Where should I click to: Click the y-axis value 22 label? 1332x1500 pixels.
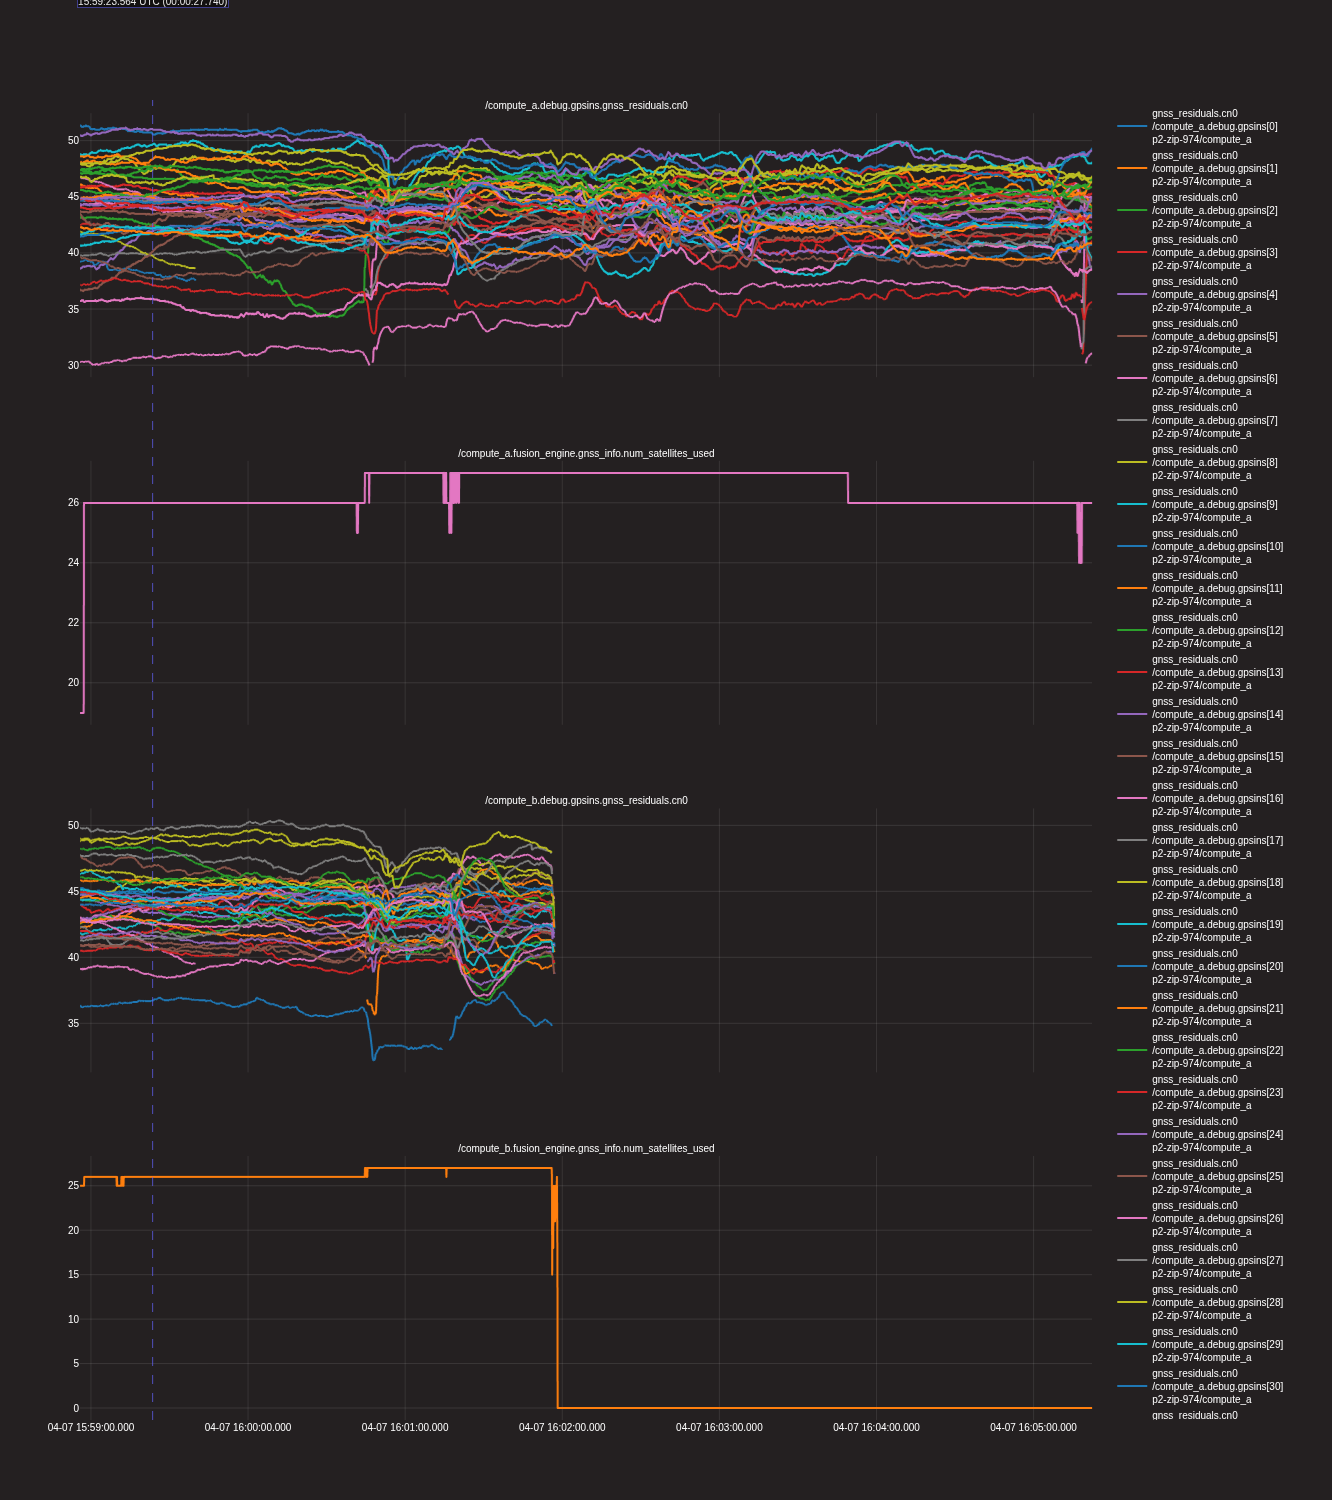point(73,623)
